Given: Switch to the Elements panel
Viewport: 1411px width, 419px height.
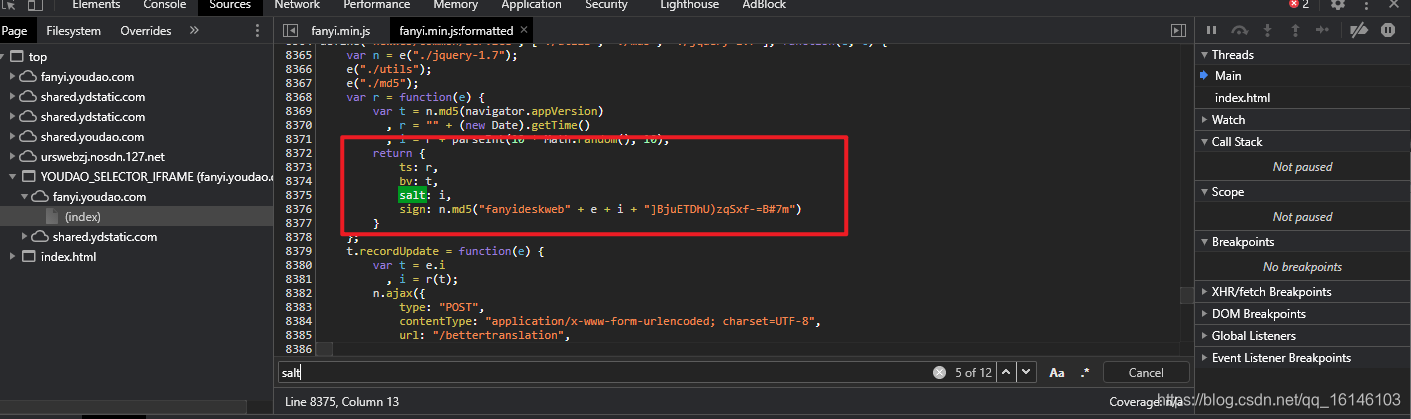Looking at the screenshot, I should pos(97,5).
